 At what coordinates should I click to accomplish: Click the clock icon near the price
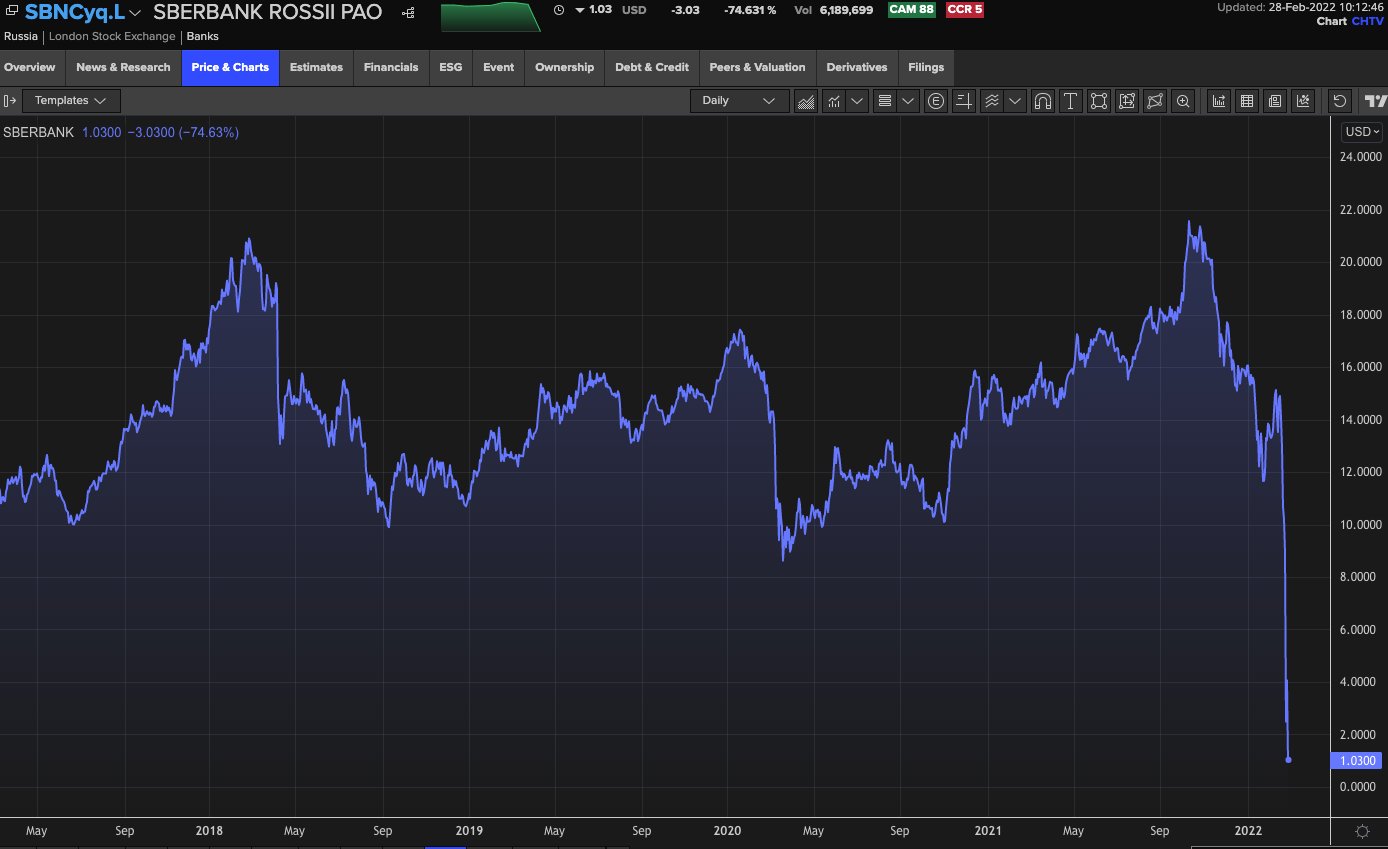(558, 10)
